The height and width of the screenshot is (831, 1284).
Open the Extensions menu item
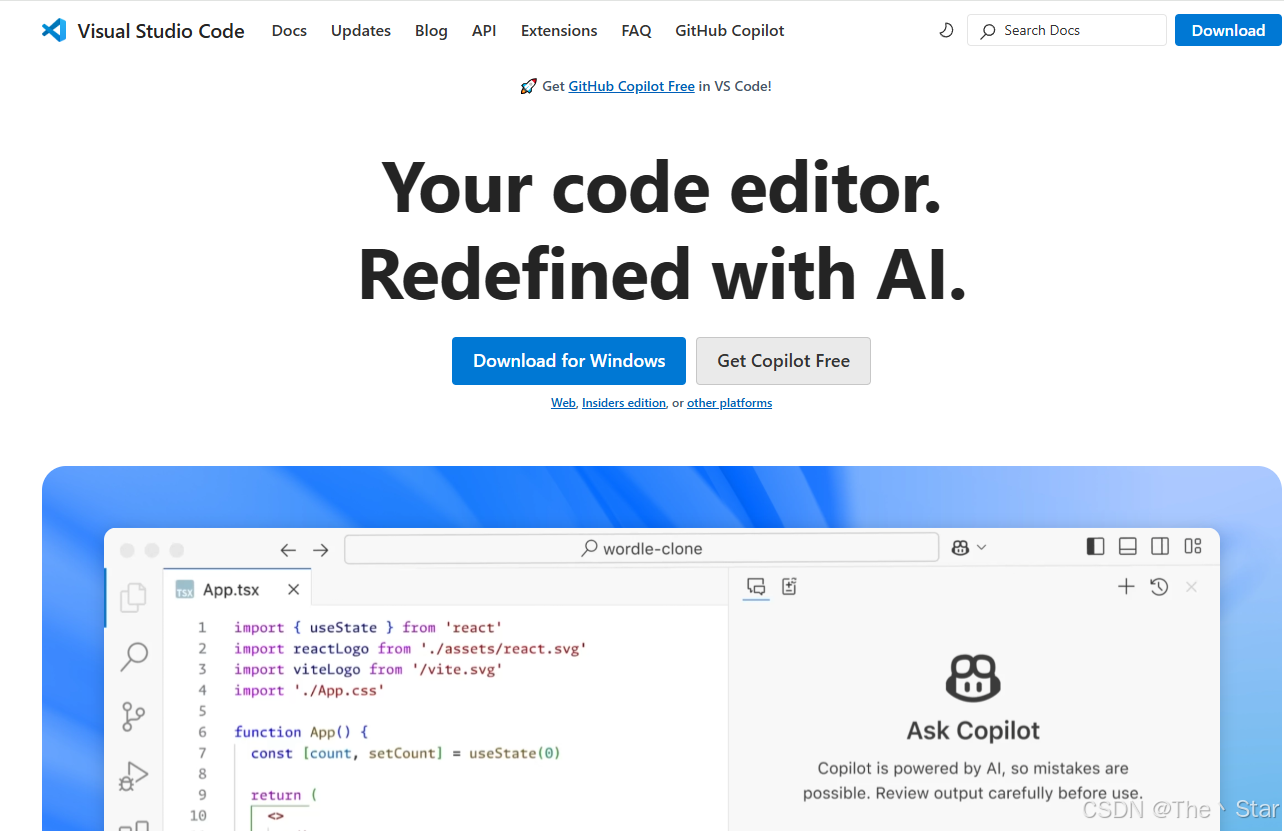559,31
